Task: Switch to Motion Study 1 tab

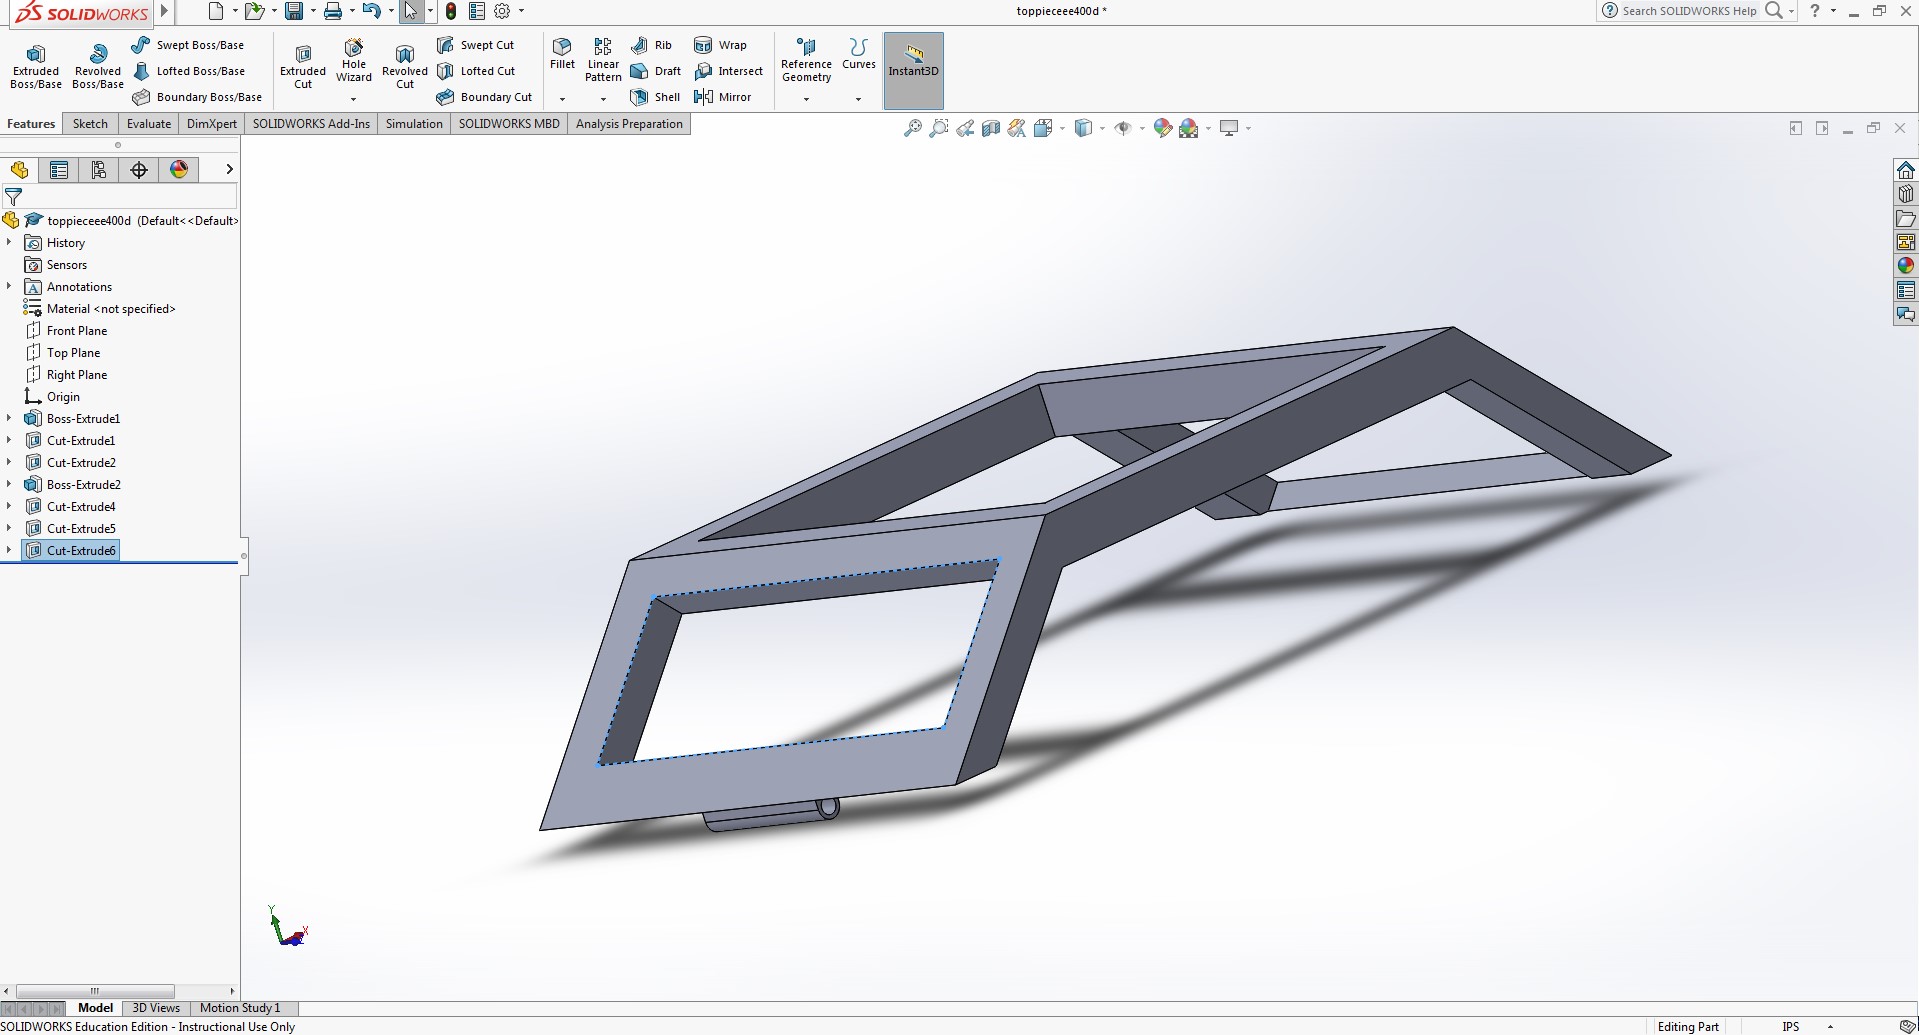Action: [240, 1008]
